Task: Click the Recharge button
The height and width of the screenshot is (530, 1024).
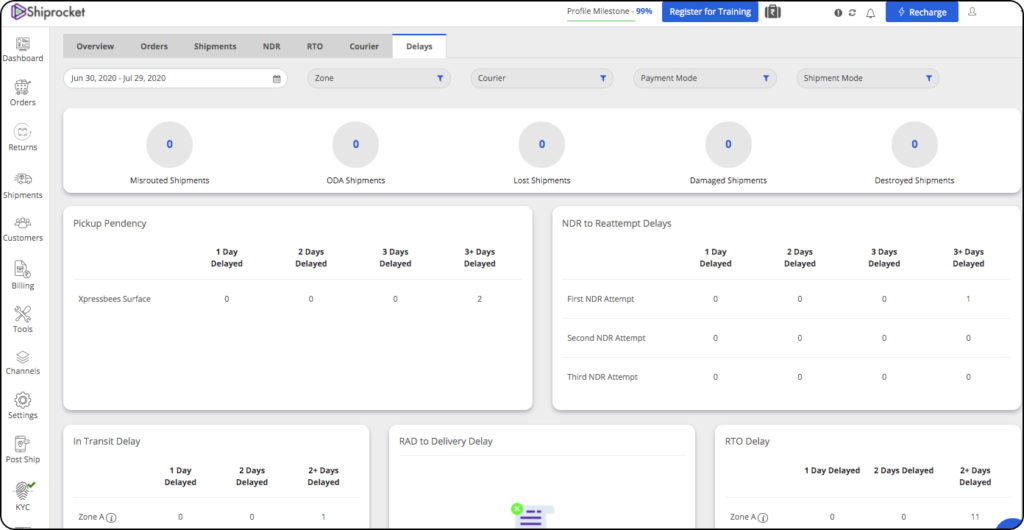Action: [x=921, y=12]
